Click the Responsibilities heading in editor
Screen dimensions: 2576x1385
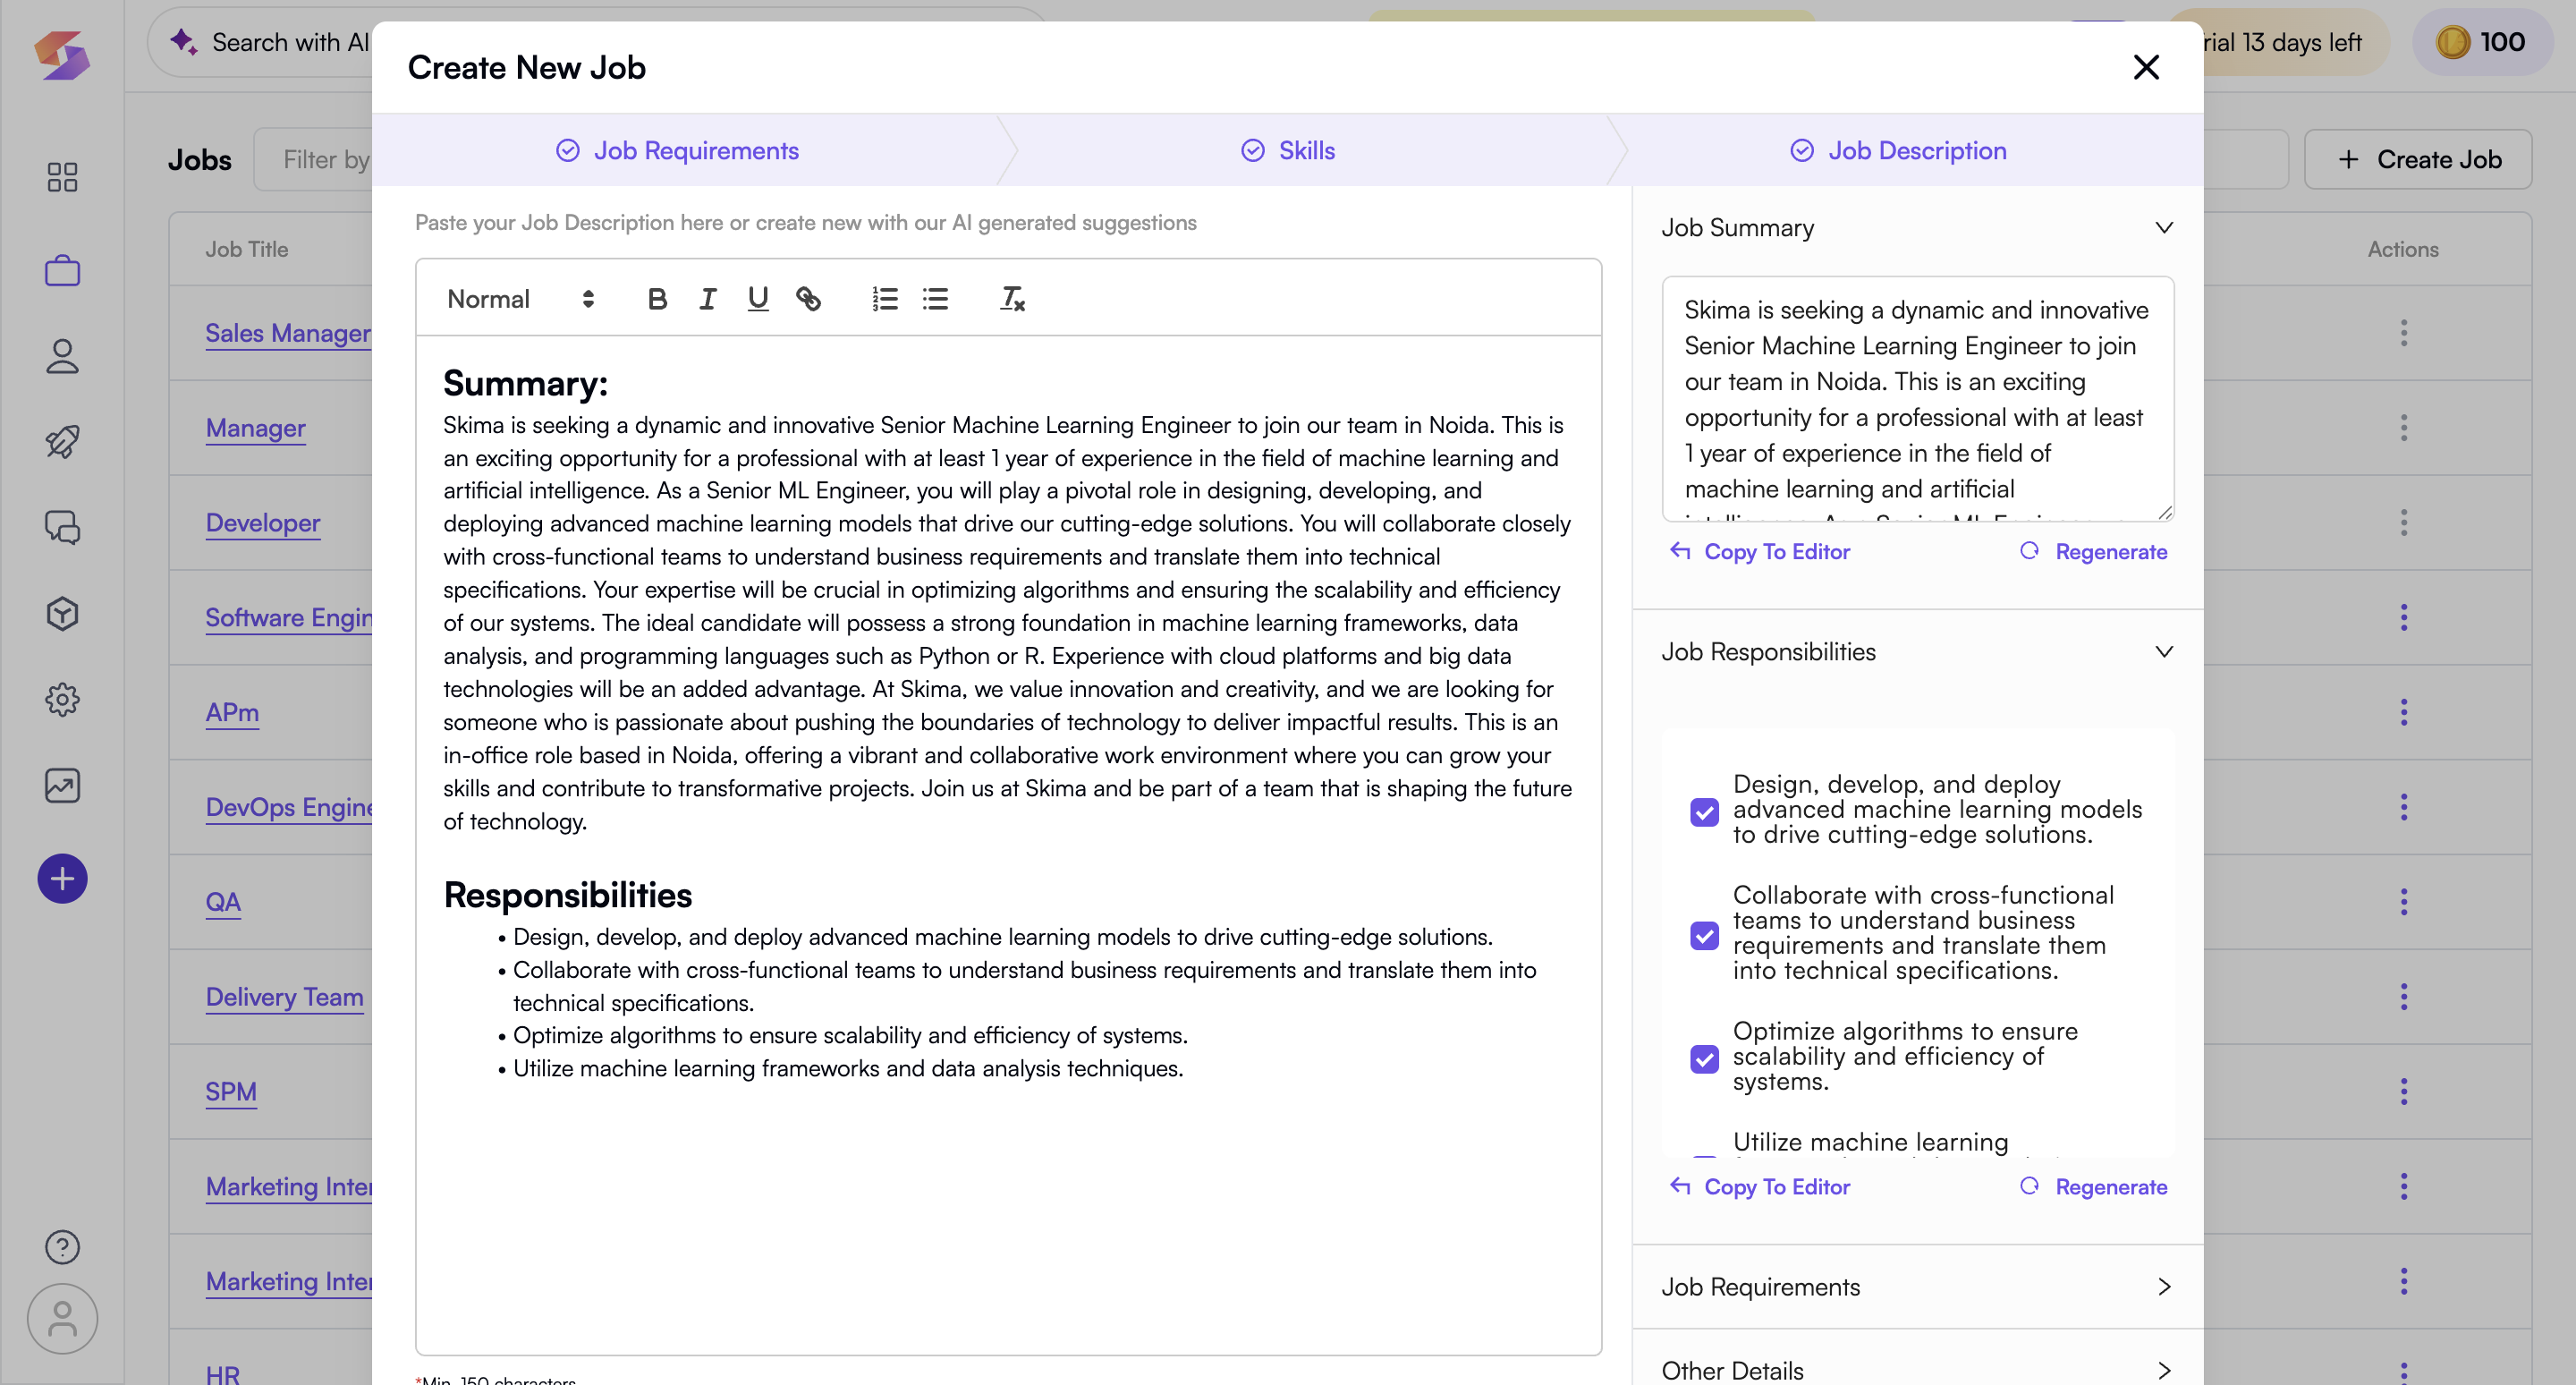[567, 895]
